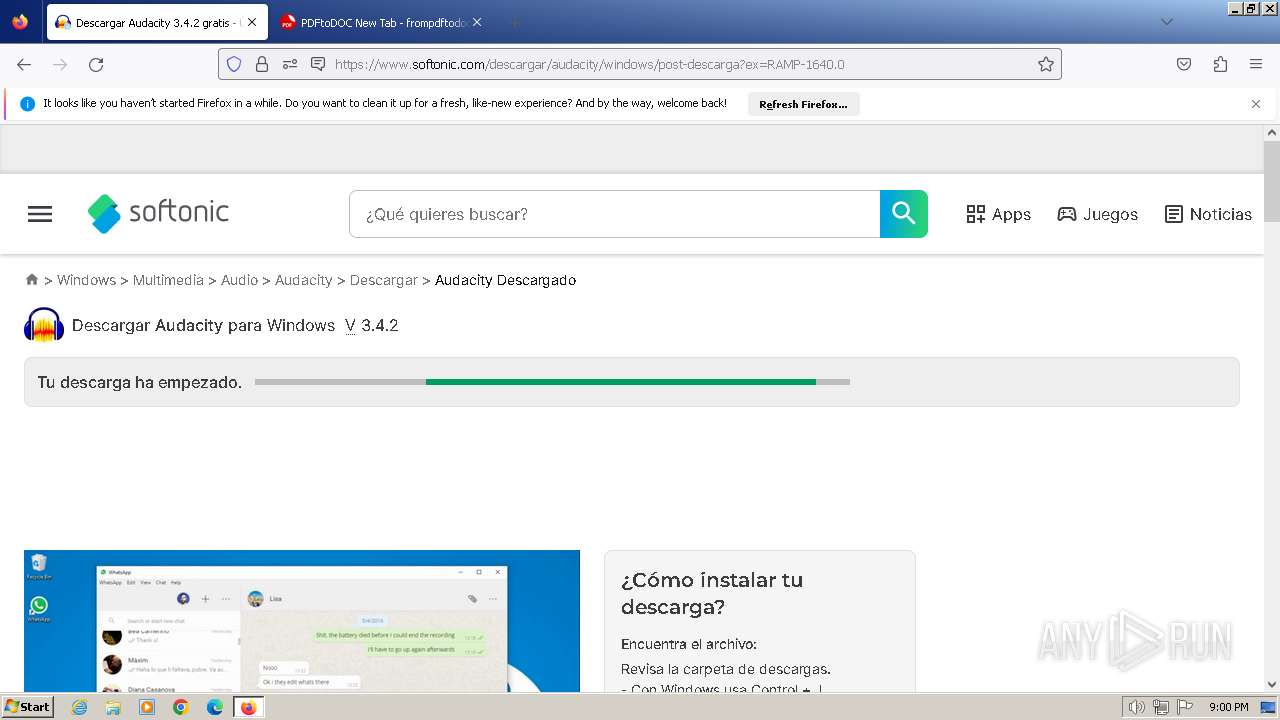Dismiss the Refresh Firefox notification bar

(1256, 104)
